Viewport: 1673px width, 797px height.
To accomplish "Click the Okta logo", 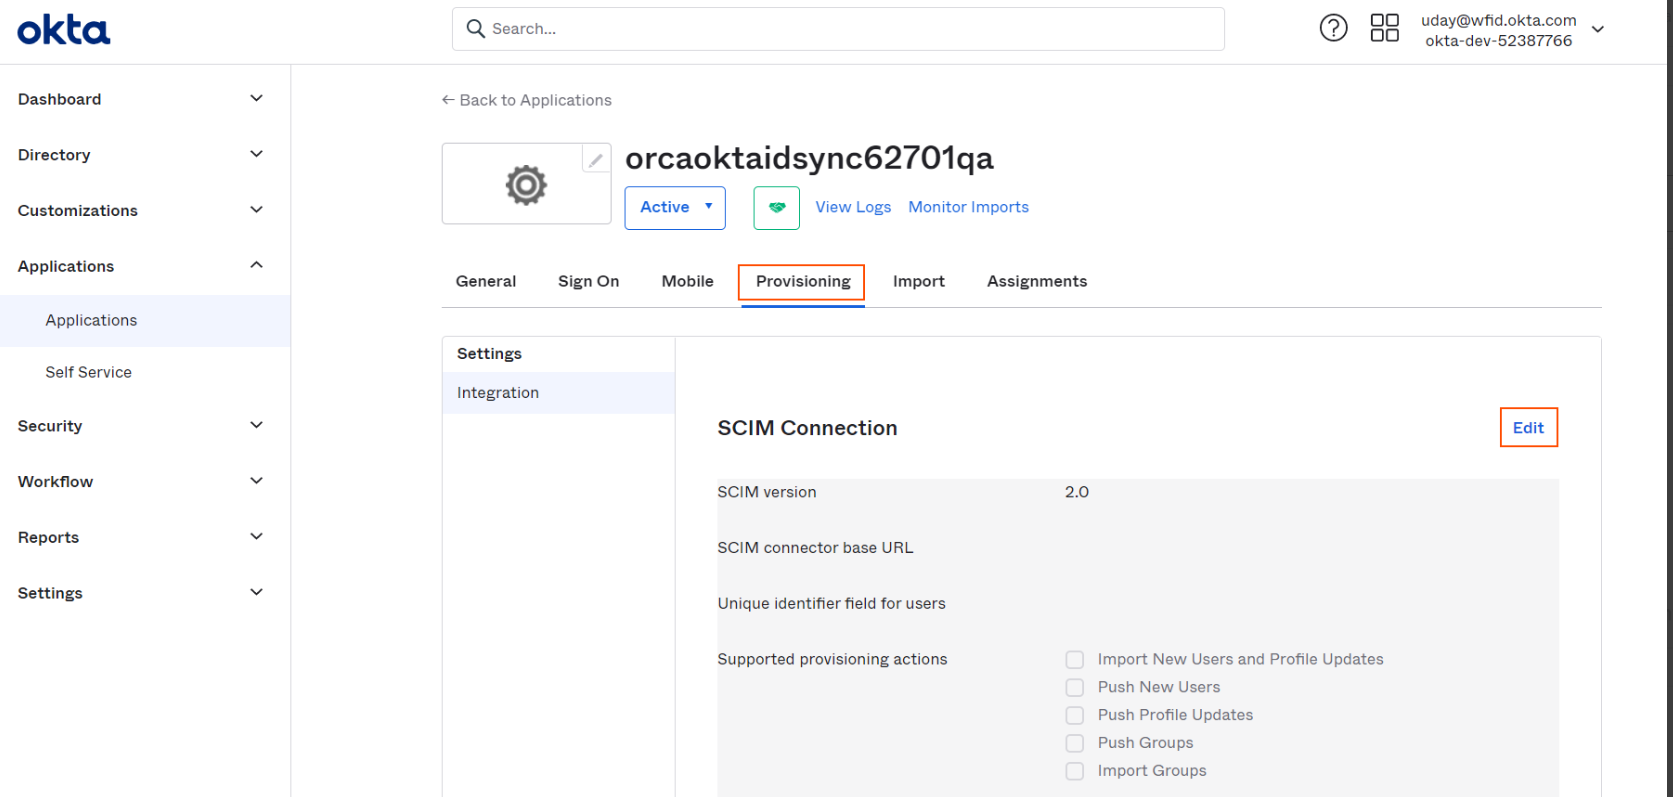I will (x=64, y=30).
